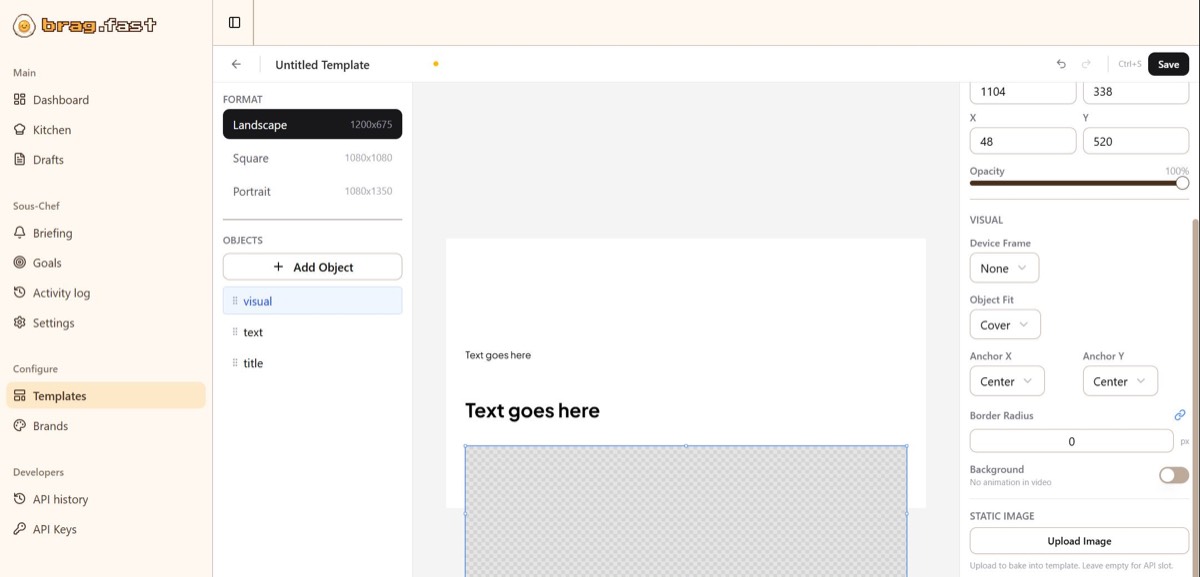This screenshot has width=1200, height=577.
Task: Select the text object row
Action: [312, 332]
